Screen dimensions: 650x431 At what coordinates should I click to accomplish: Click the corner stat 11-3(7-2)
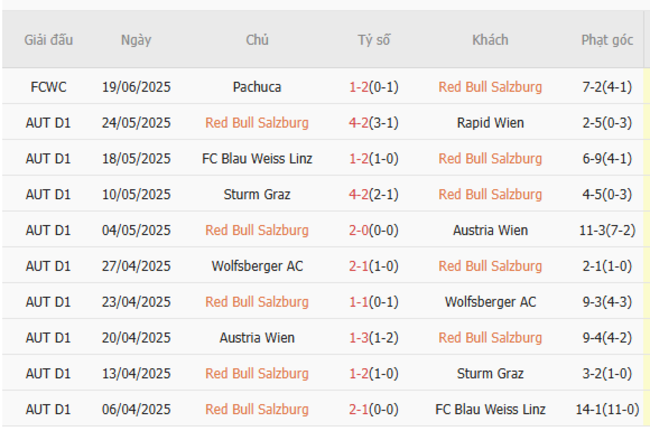(x=607, y=230)
